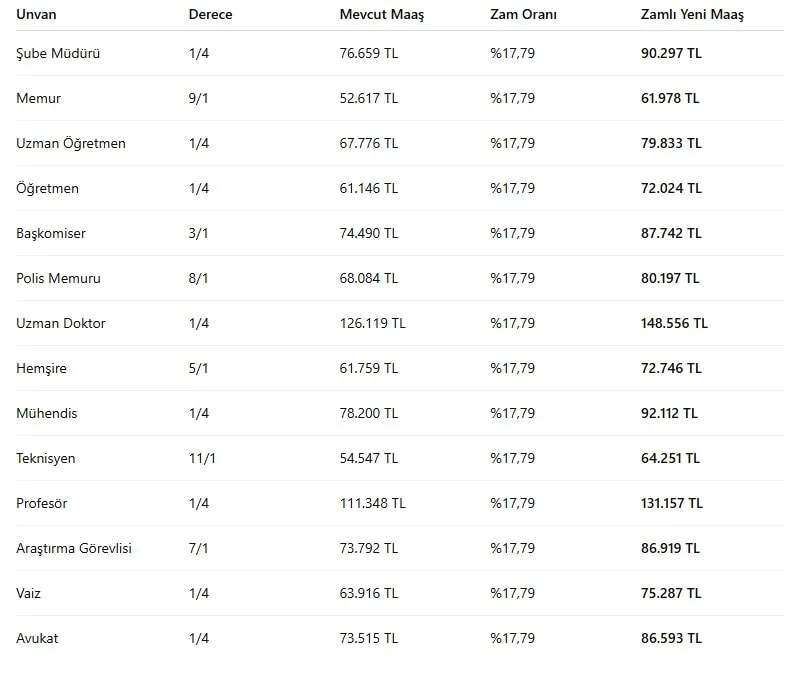Click Uzman Doktor's current salary 126.119 TL
This screenshot has height=679, width=801.
[x=373, y=324]
